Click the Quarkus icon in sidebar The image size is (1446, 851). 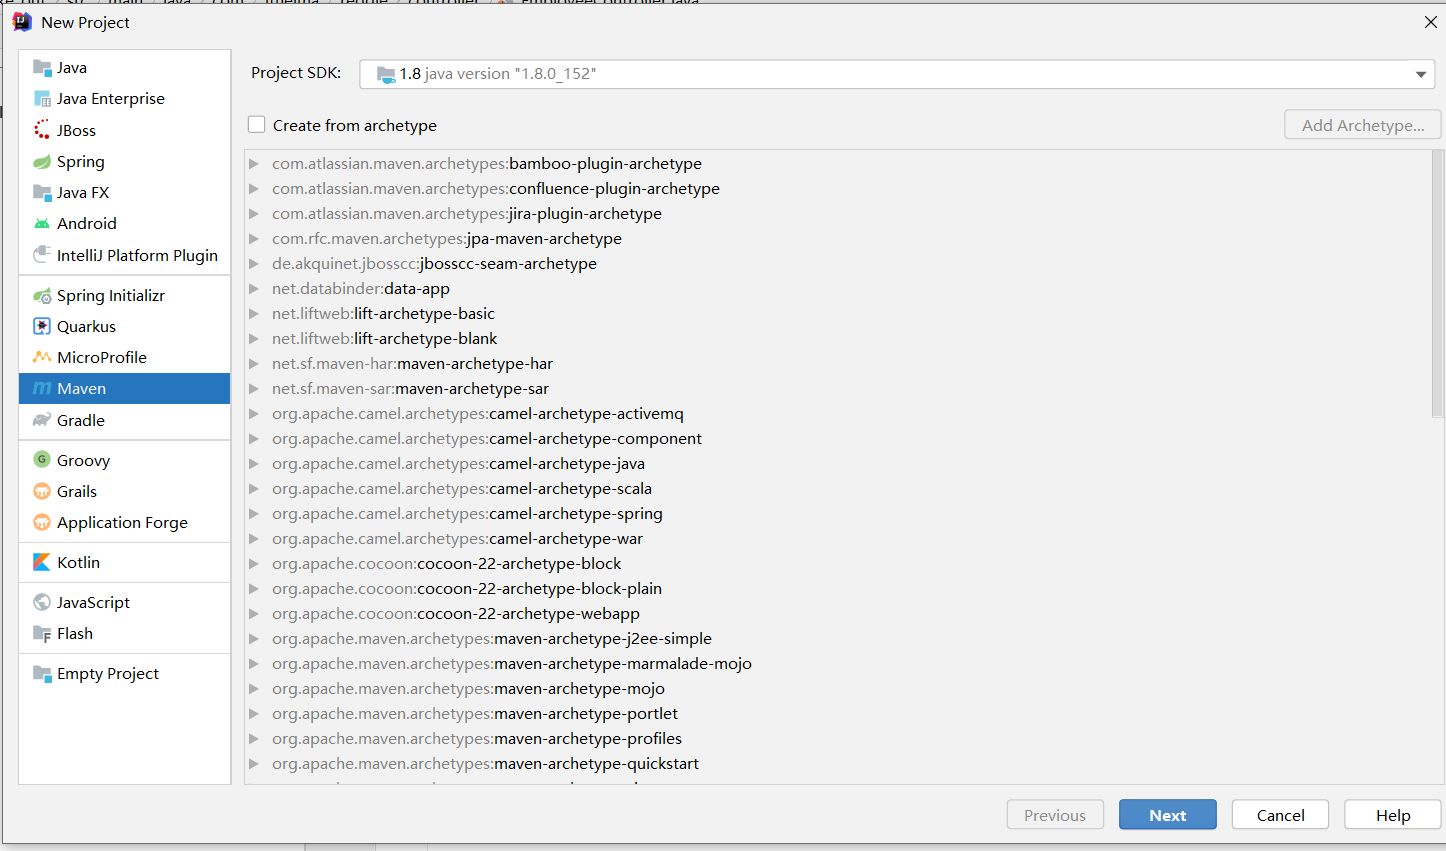pos(42,327)
